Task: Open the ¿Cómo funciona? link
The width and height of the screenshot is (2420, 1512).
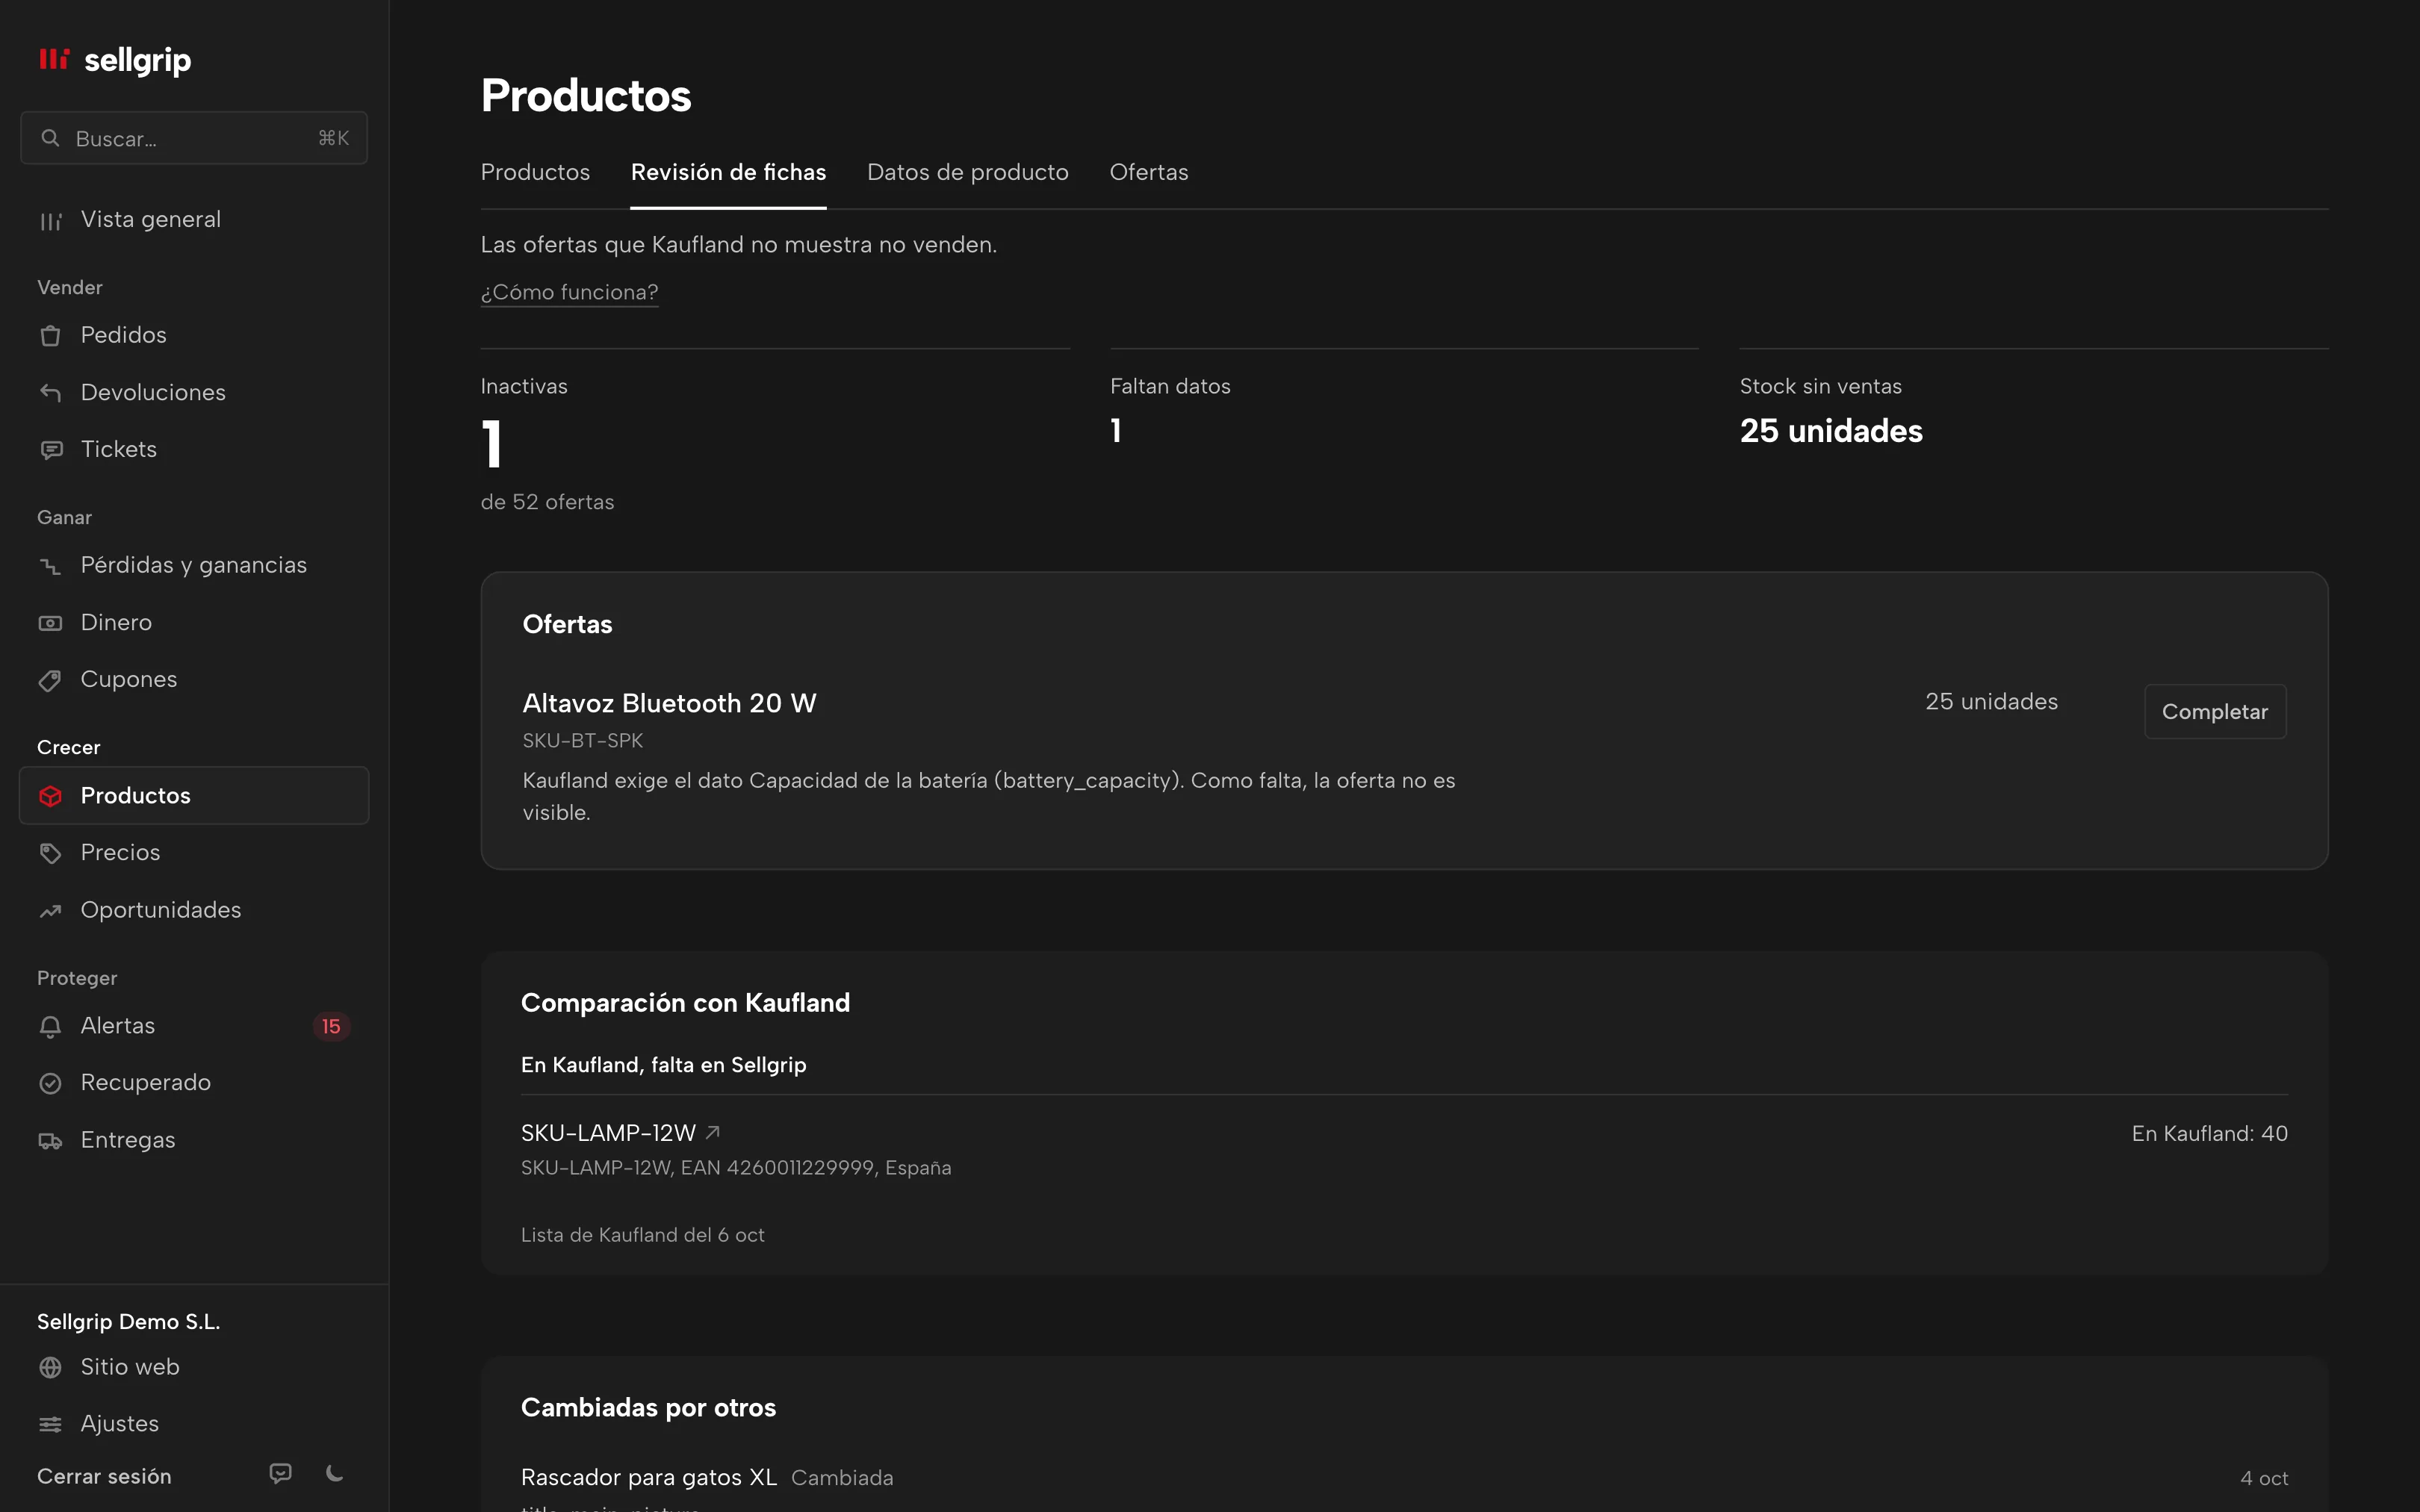Action: point(569,292)
